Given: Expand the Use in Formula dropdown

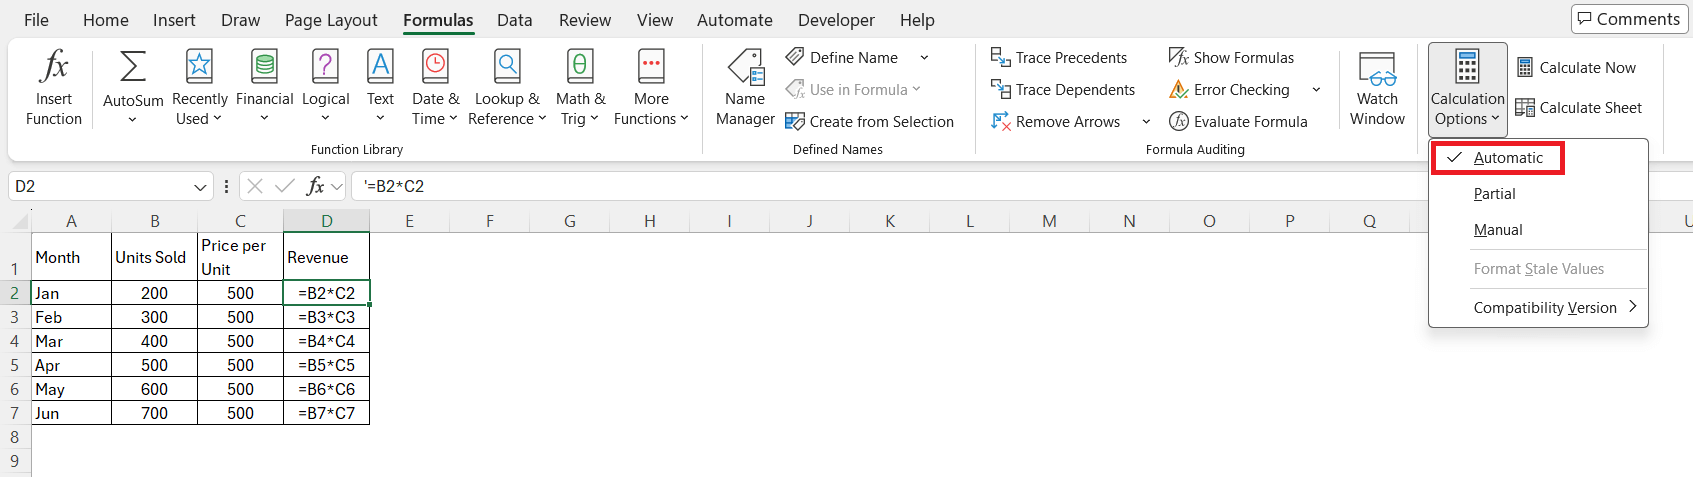Looking at the screenshot, I should [x=916, y=90].
